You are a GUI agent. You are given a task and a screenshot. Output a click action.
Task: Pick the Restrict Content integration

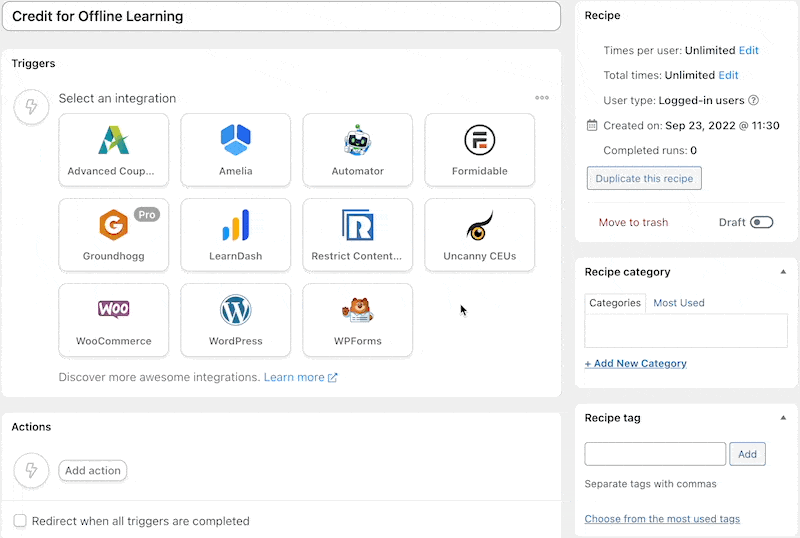pyautogui.click(x=357, y=235)
